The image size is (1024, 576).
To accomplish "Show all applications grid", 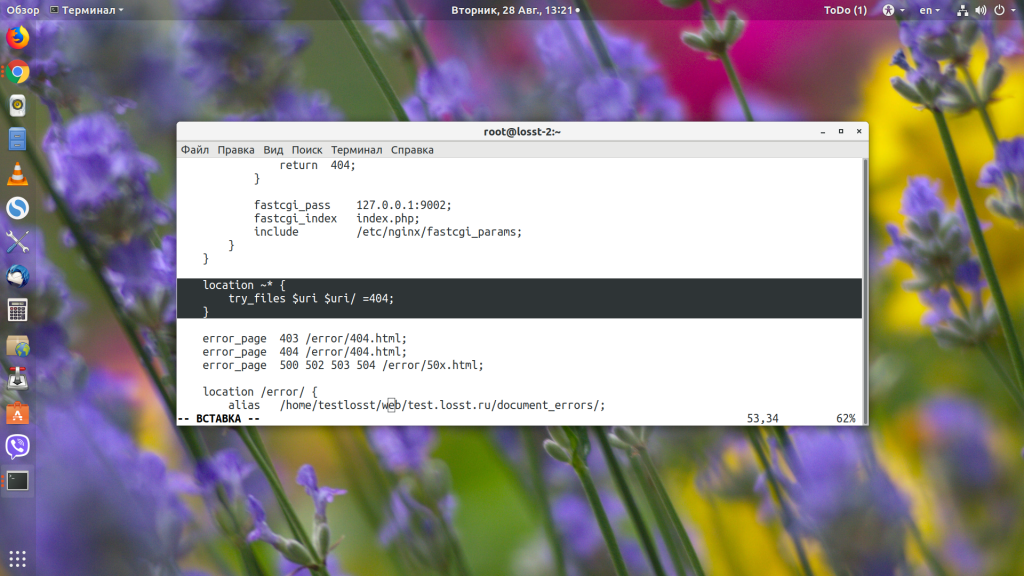I will [x=17, y=558].
